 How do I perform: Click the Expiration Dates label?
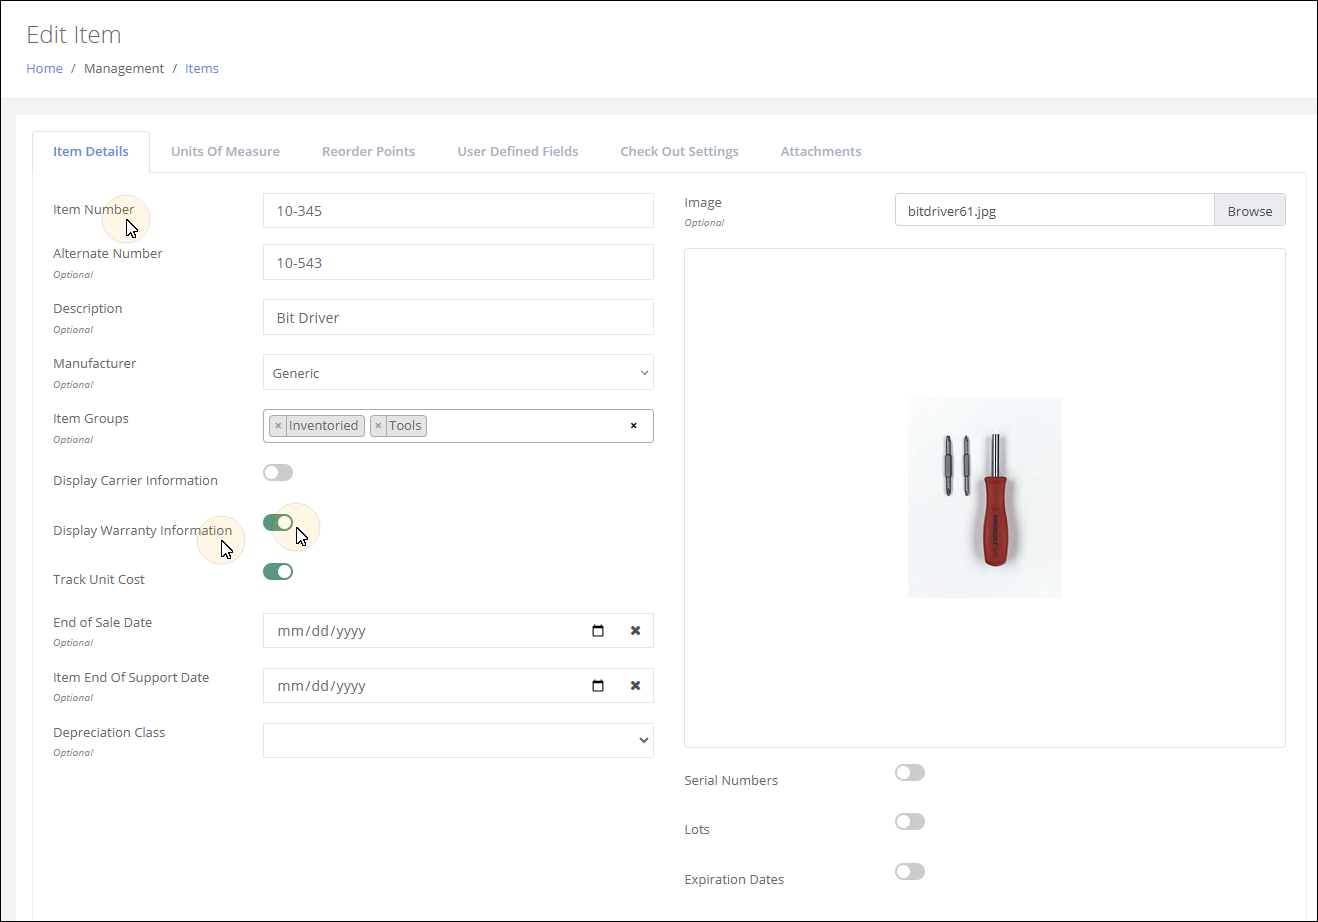coord(734,880)
